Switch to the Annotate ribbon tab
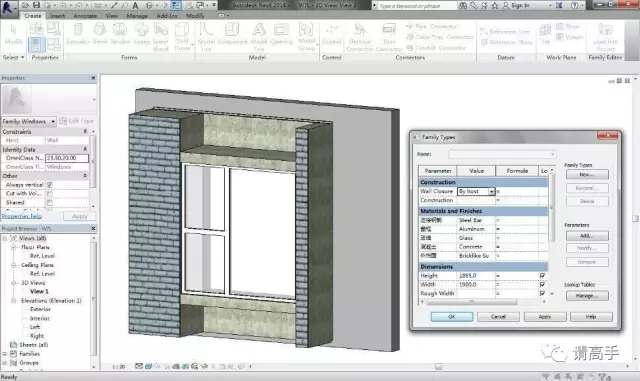640x381 pixels. tap(85, 16)
